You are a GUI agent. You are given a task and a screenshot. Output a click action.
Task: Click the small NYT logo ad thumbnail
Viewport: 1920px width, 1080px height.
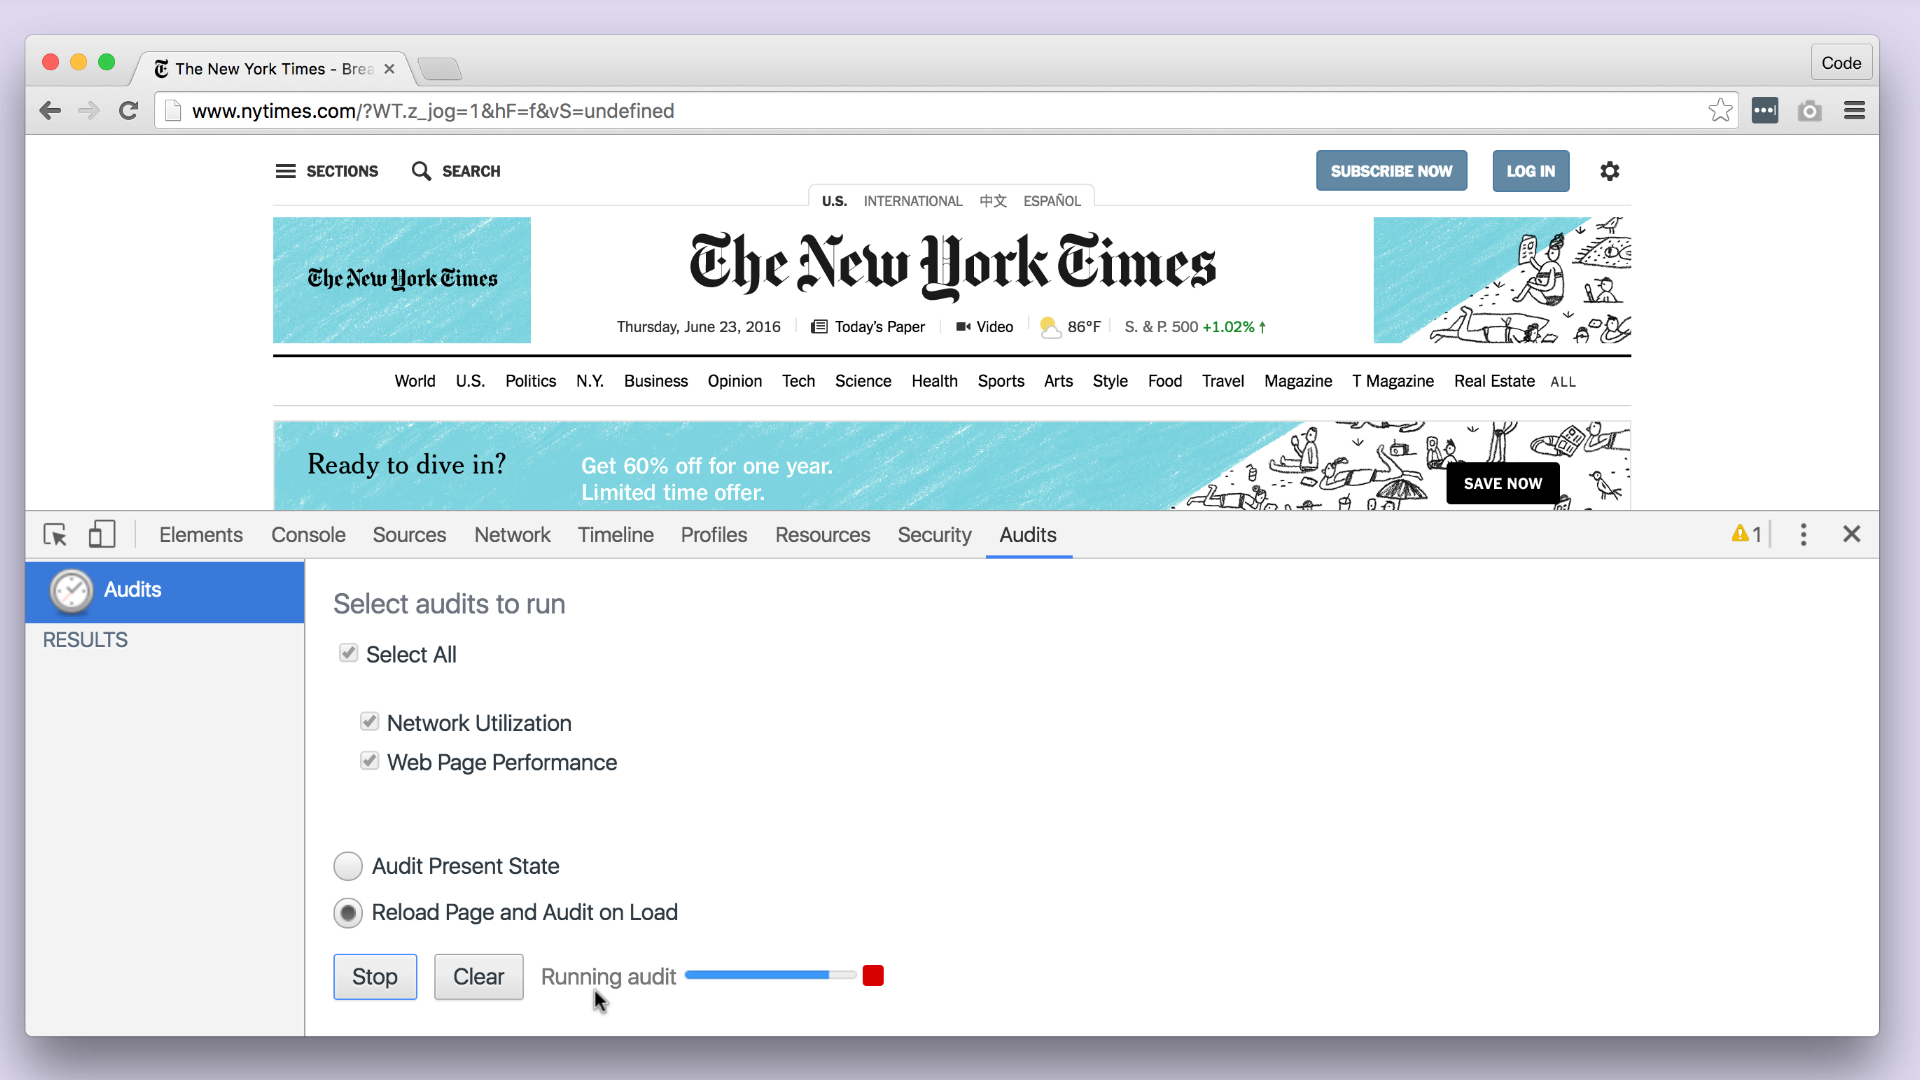pyautogui.click(x=402, y=280)
